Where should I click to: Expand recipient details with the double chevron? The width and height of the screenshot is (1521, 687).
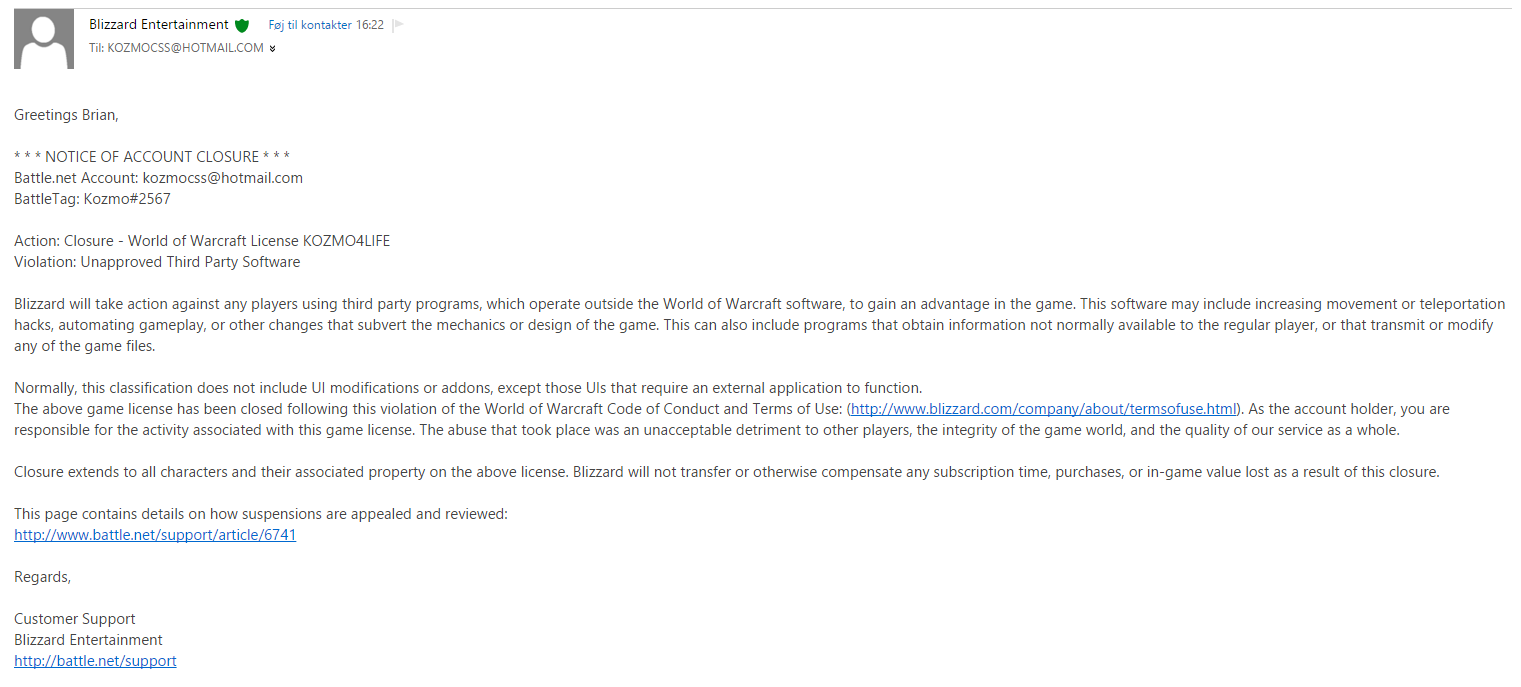coord(273,48)
